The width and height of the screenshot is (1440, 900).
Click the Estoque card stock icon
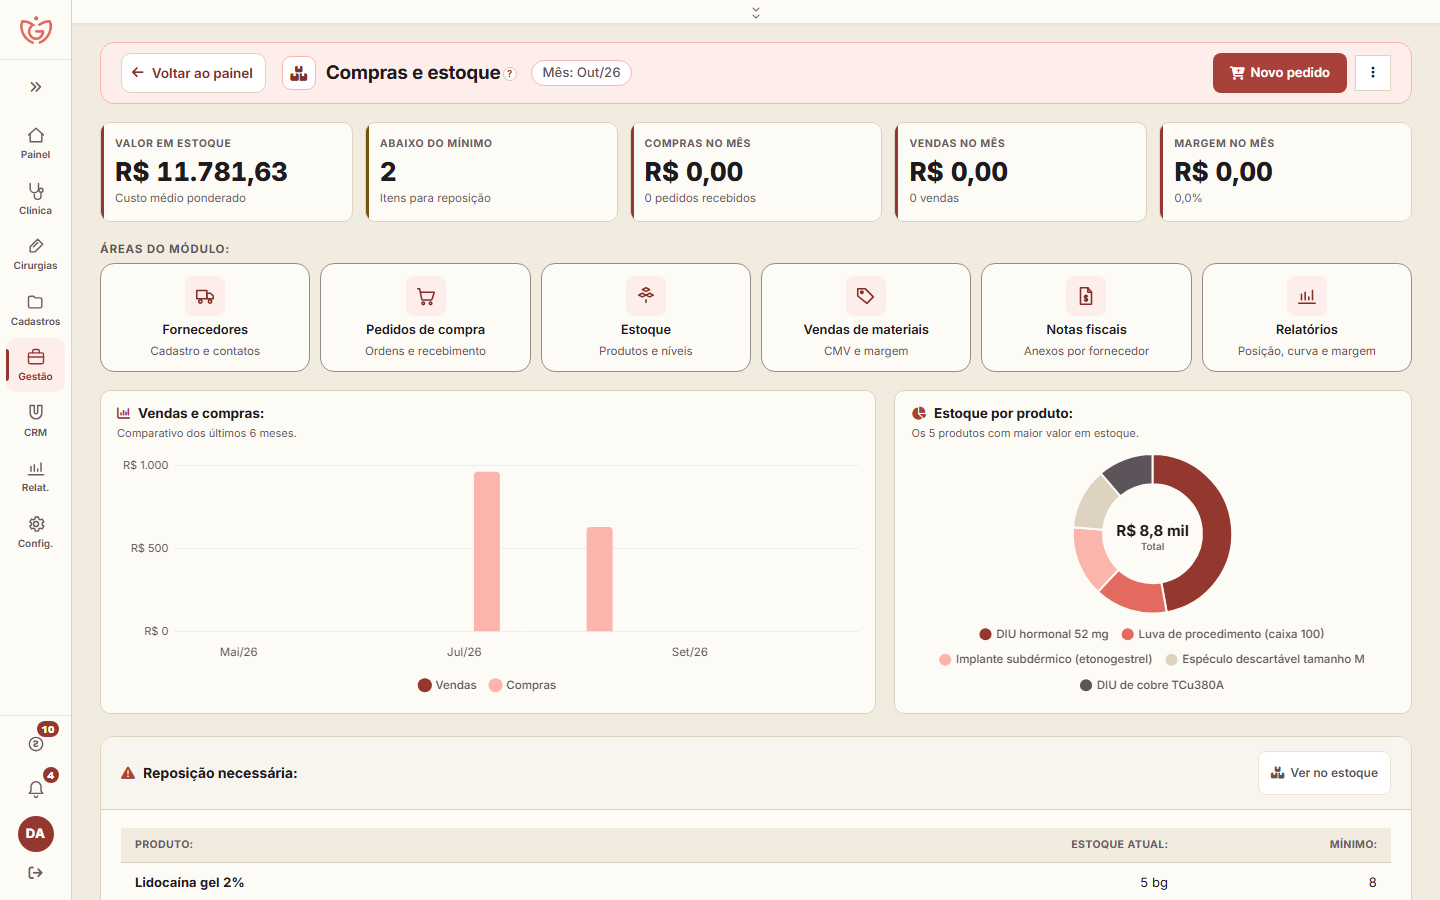646,296
